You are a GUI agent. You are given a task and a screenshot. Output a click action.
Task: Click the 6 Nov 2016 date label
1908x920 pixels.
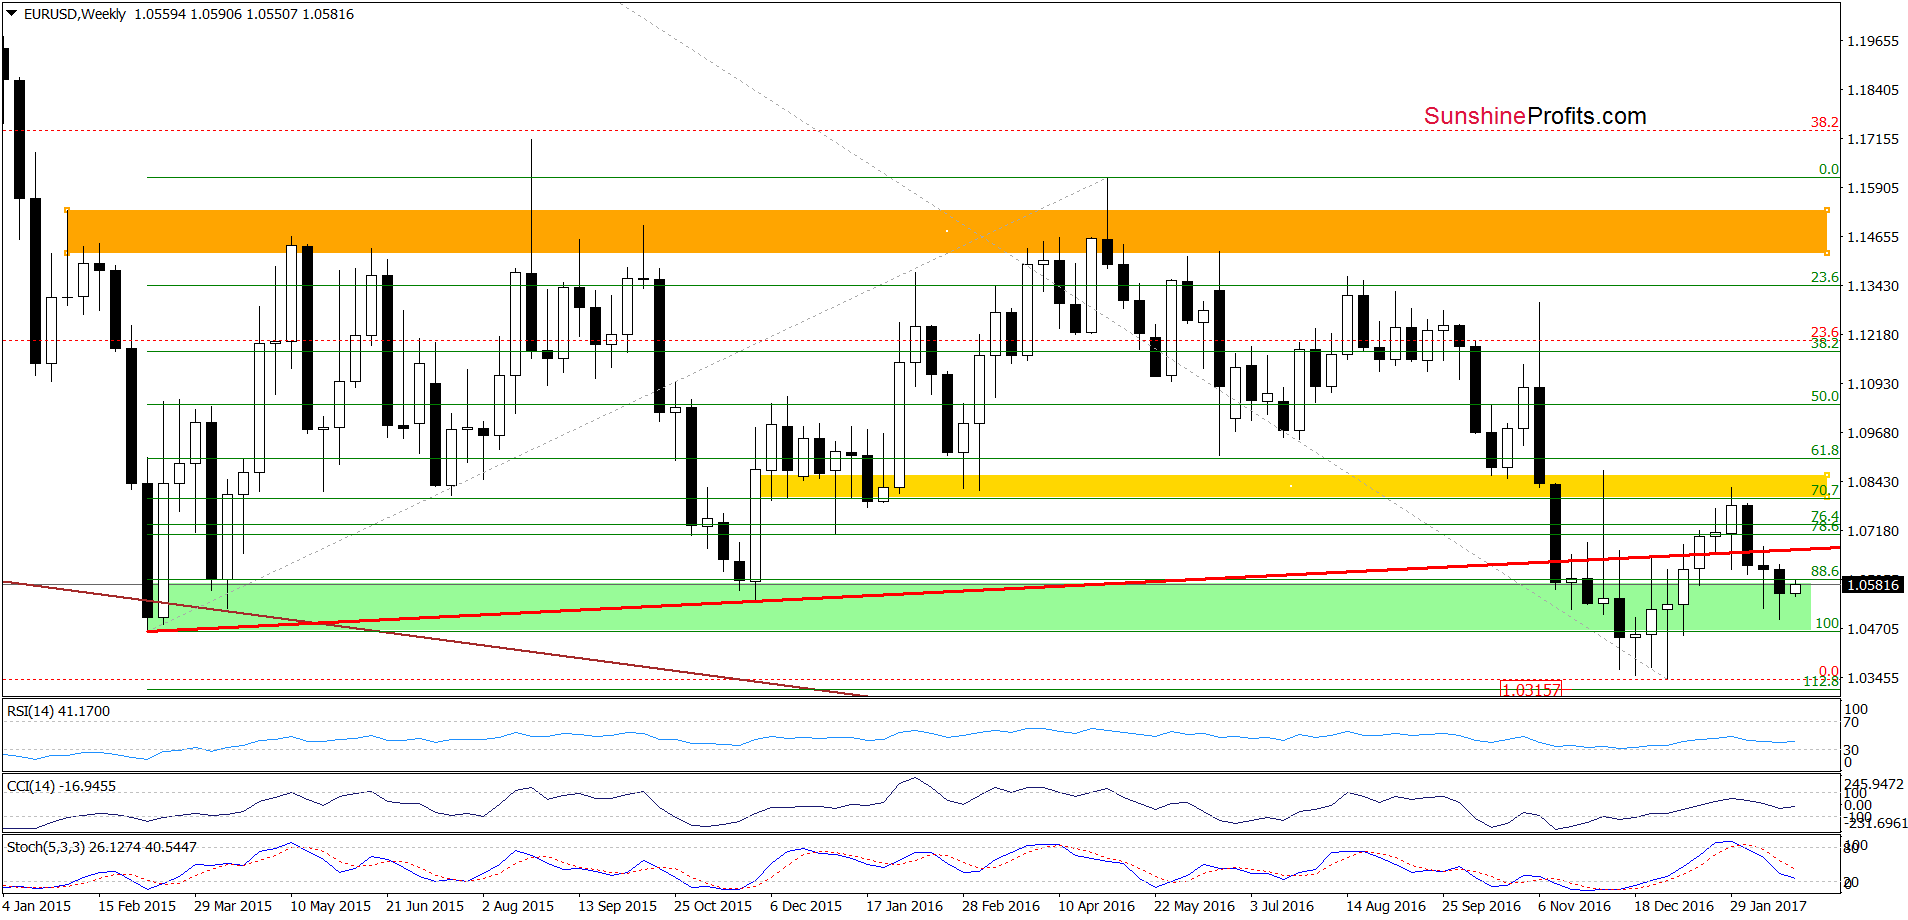point(1575,906)
